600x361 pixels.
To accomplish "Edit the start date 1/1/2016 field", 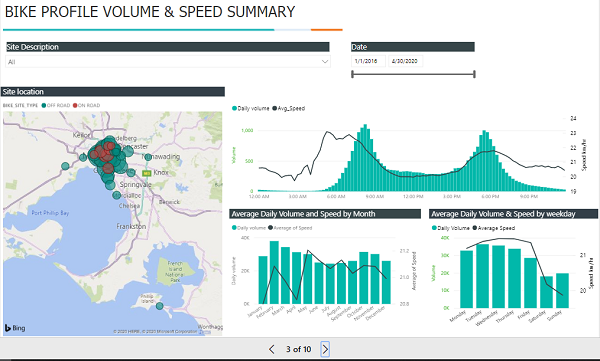I will point(368,61).
